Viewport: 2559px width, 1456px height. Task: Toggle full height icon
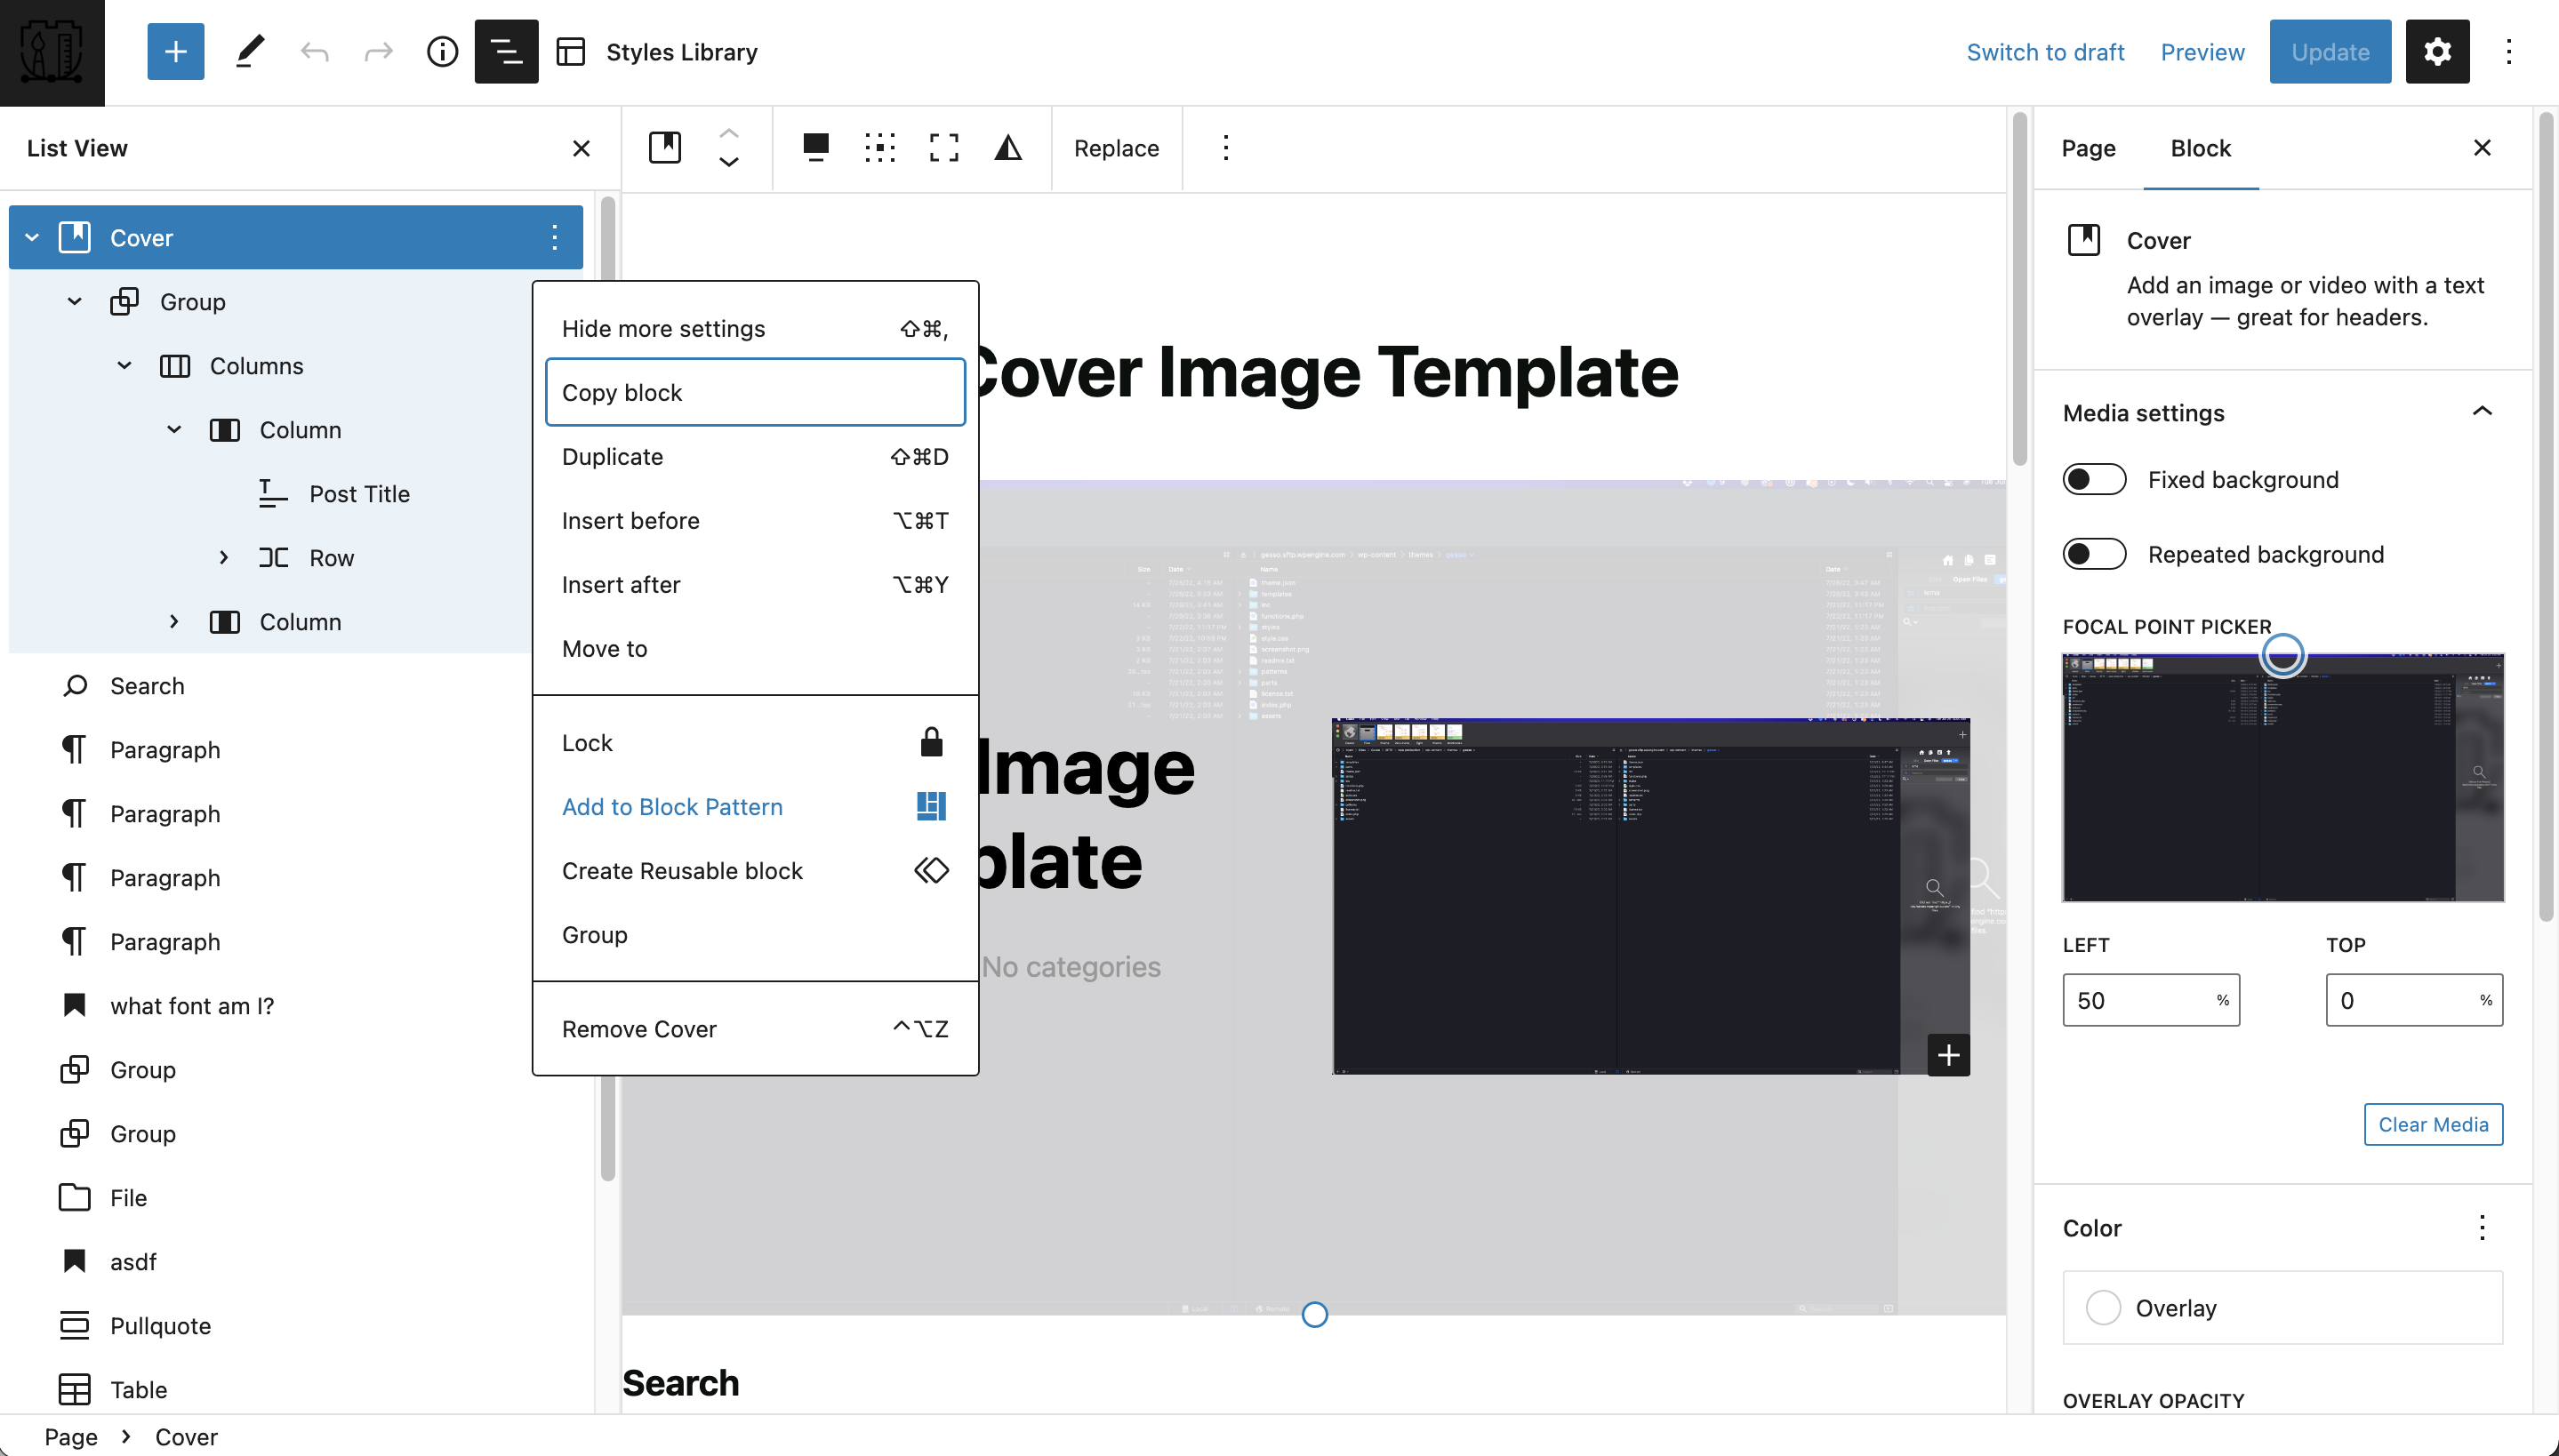point(944,148)
